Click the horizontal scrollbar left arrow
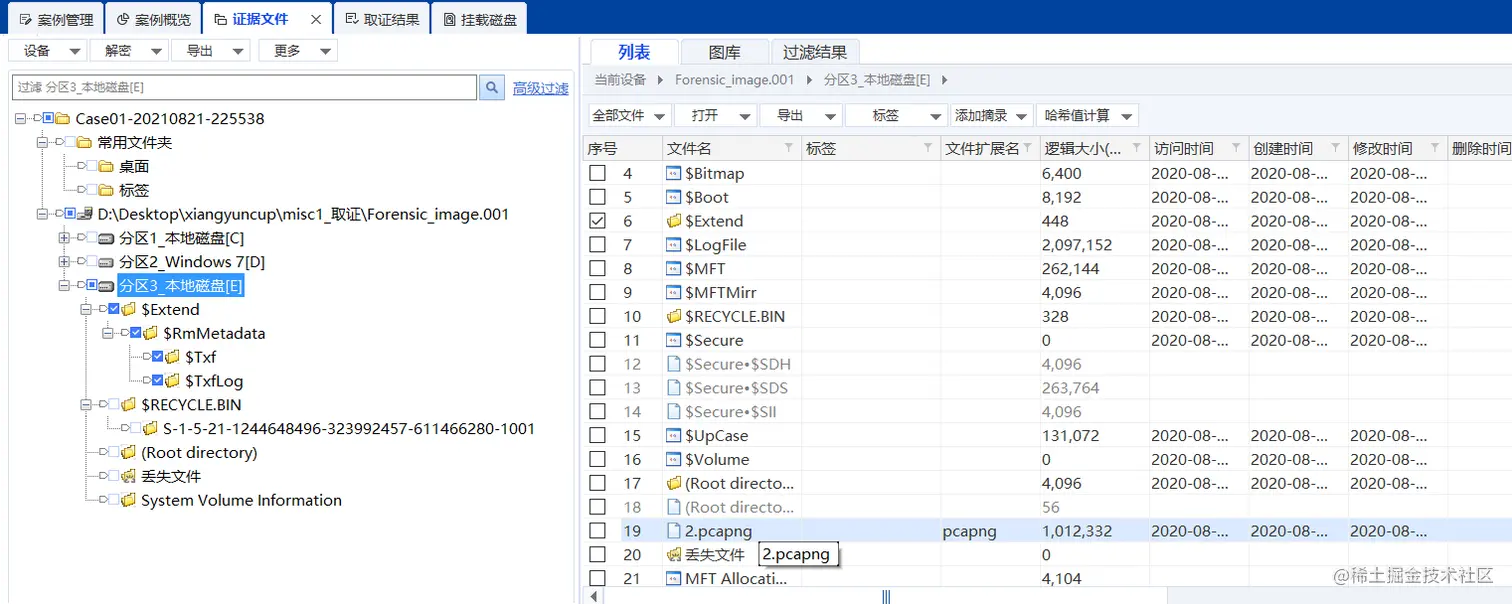Screen dimensions: 1512x604 (595, 597)
